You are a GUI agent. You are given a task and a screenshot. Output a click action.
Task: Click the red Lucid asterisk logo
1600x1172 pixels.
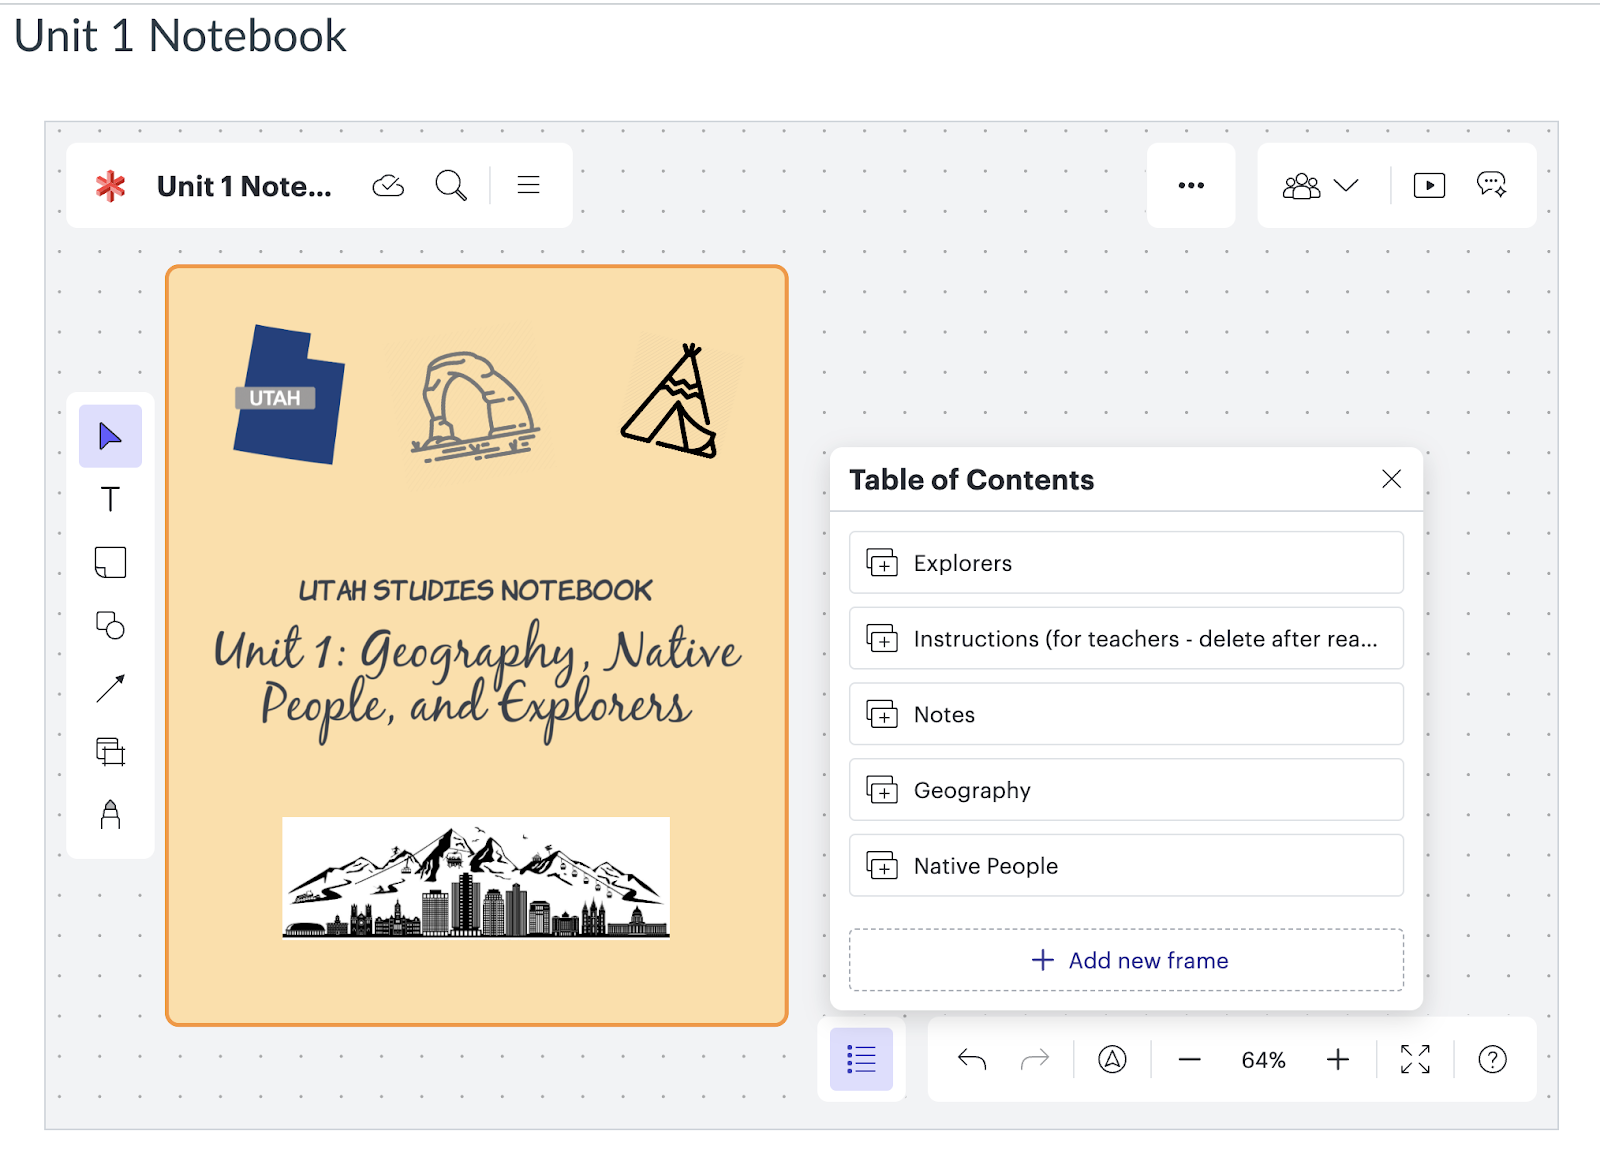tap(110, 186)
